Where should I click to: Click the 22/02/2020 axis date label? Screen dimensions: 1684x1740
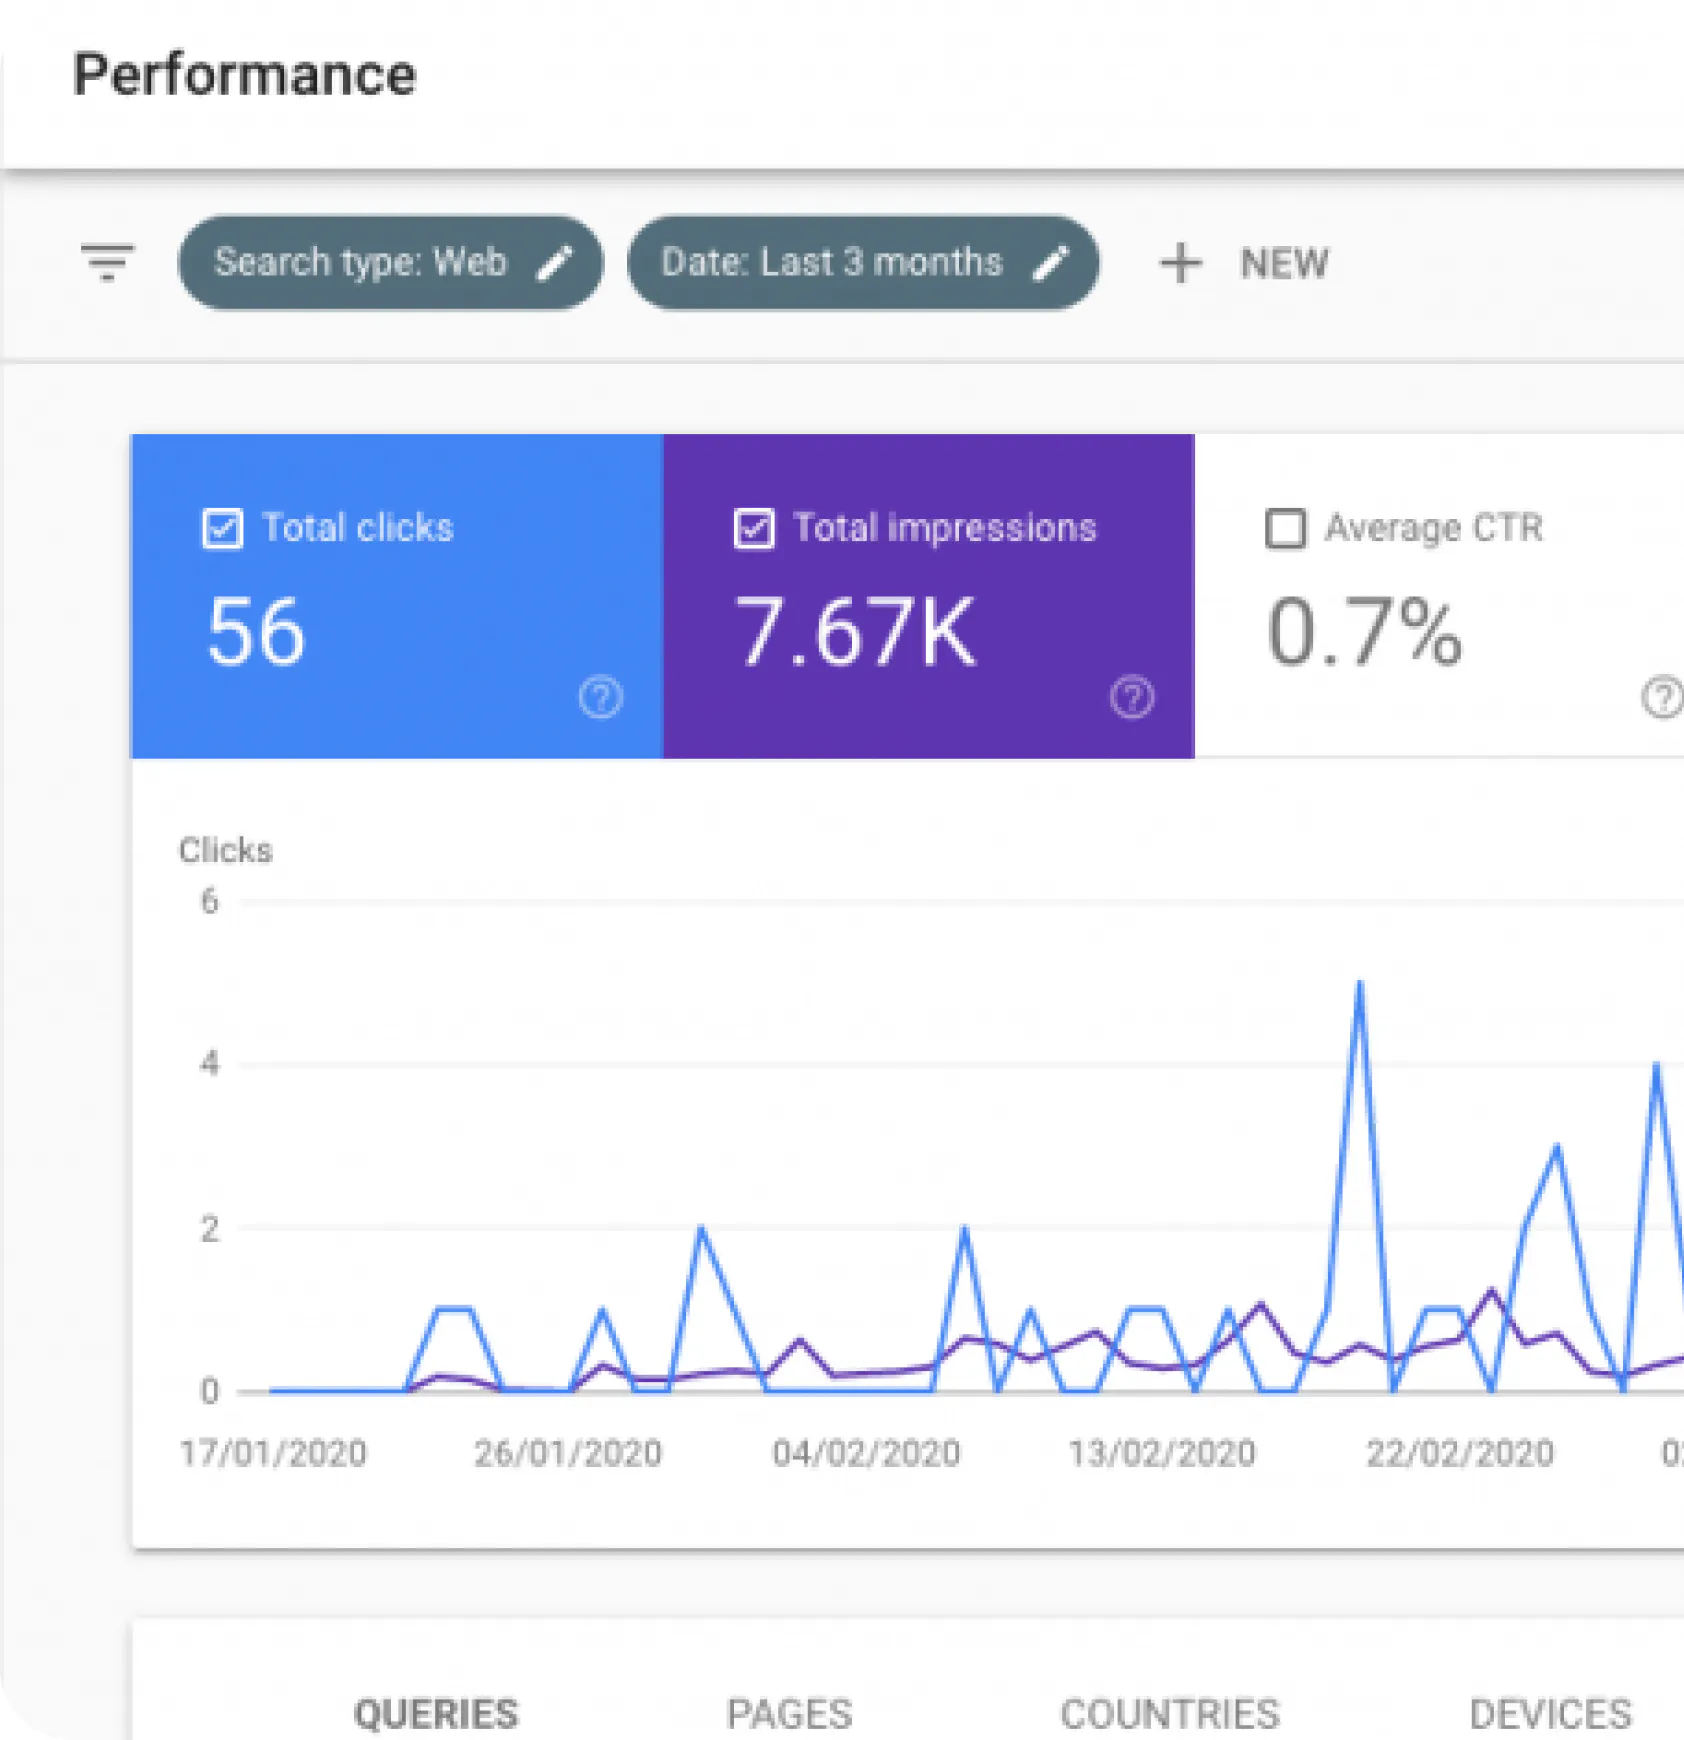click(1460, 1453)
